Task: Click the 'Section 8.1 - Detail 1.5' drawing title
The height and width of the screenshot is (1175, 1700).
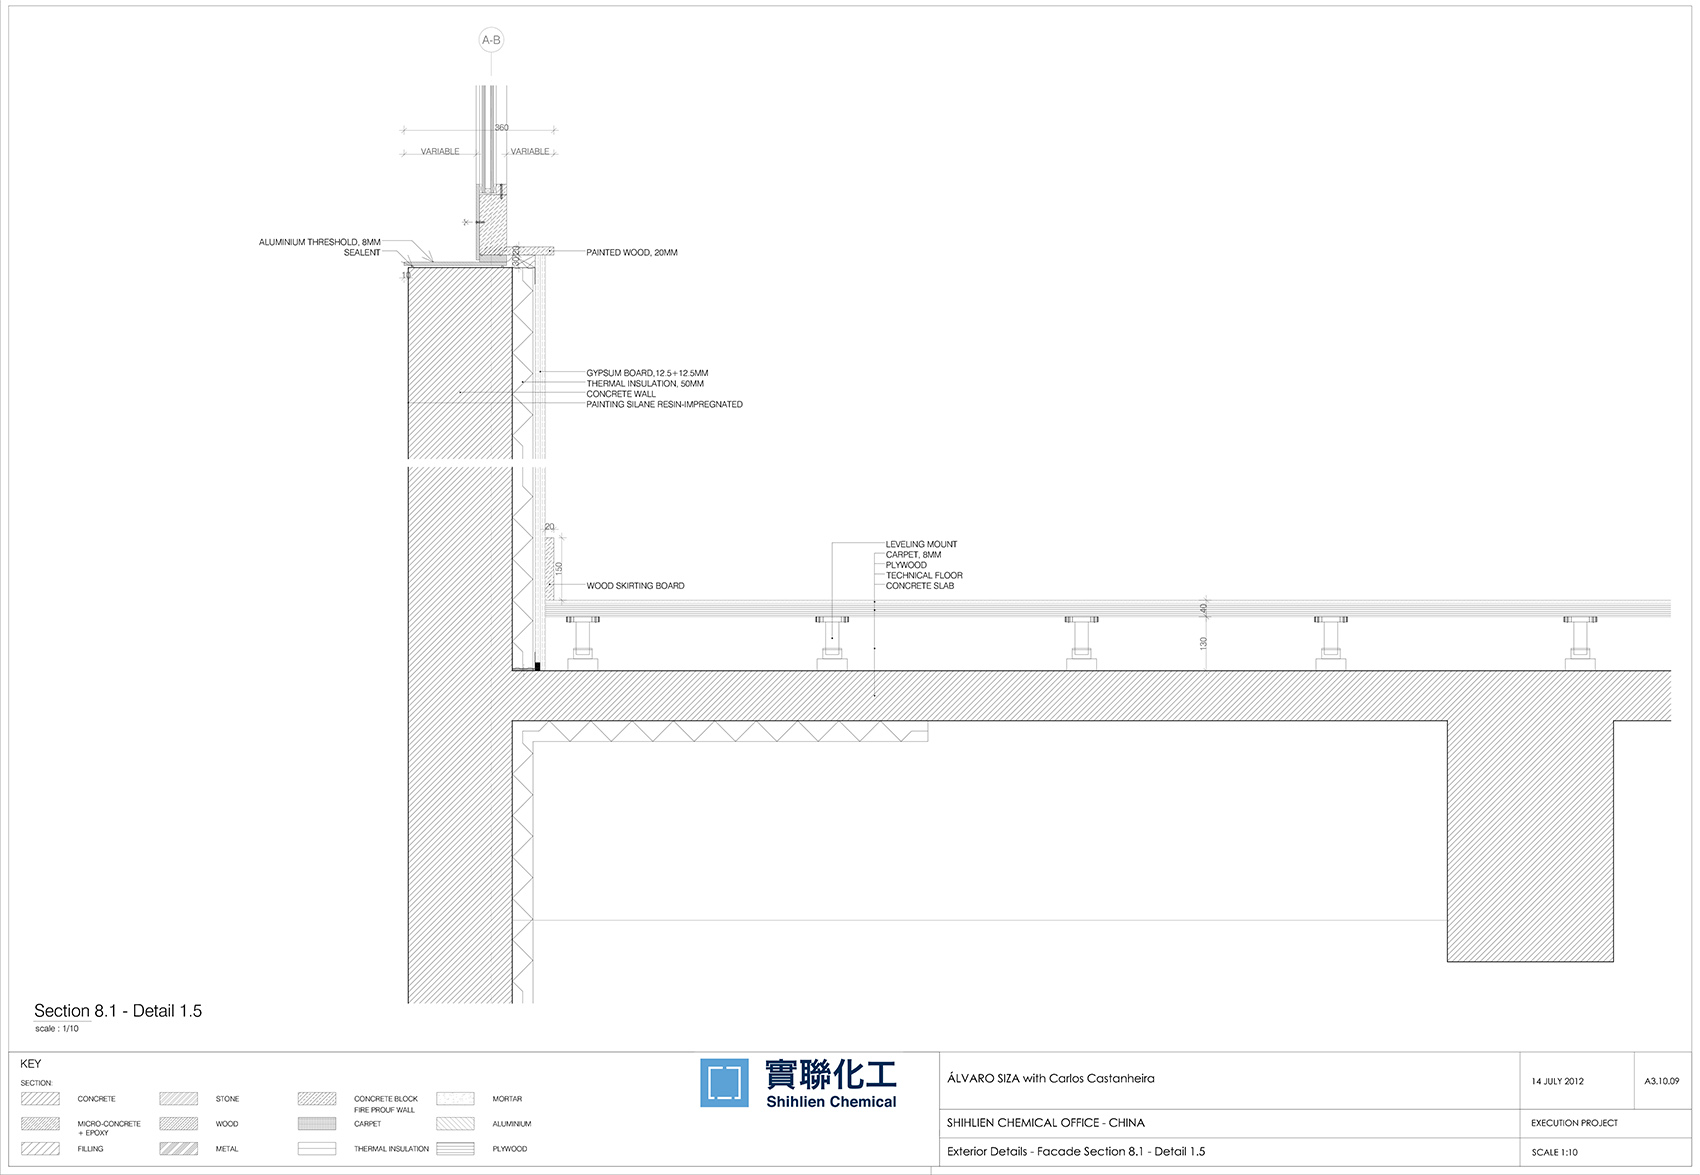Action: tap(118, 1011)
